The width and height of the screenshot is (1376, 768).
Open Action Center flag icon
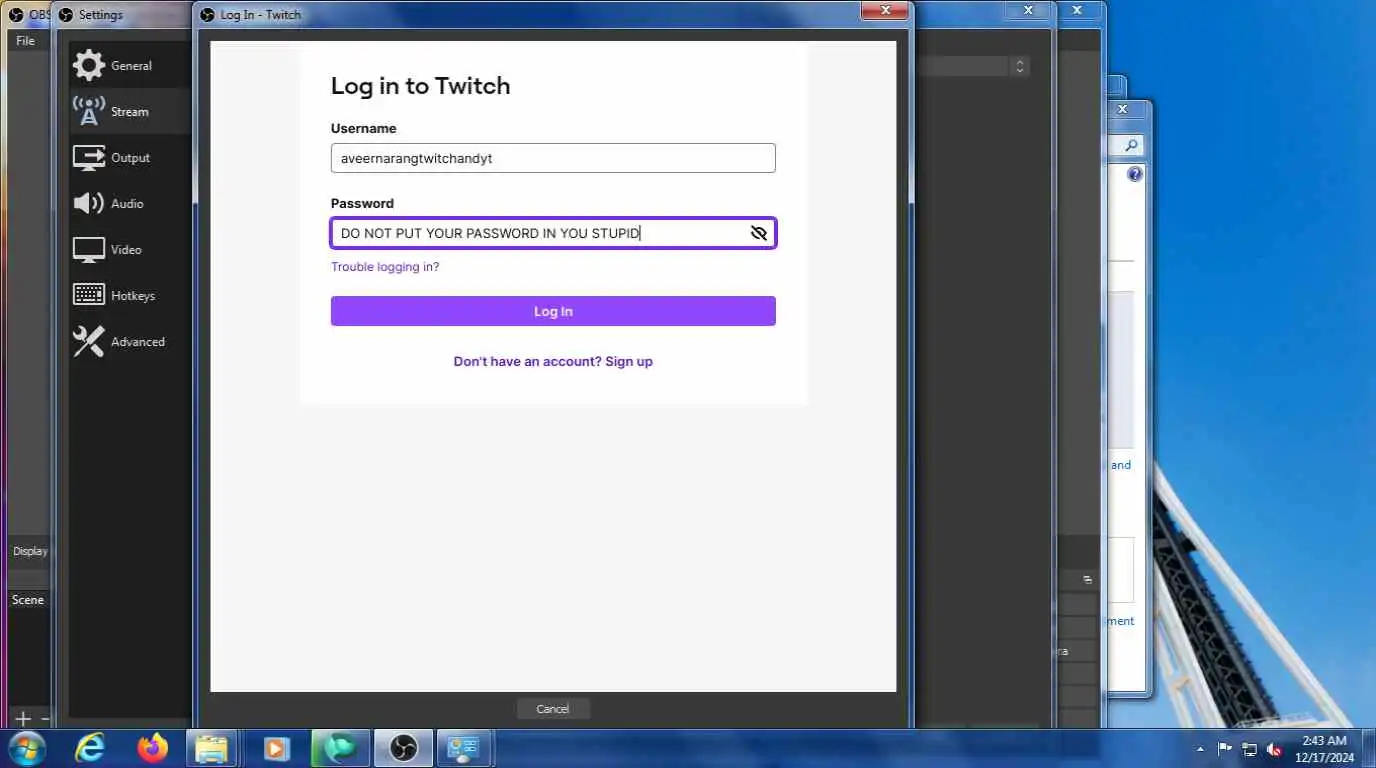coord(1224,749)
